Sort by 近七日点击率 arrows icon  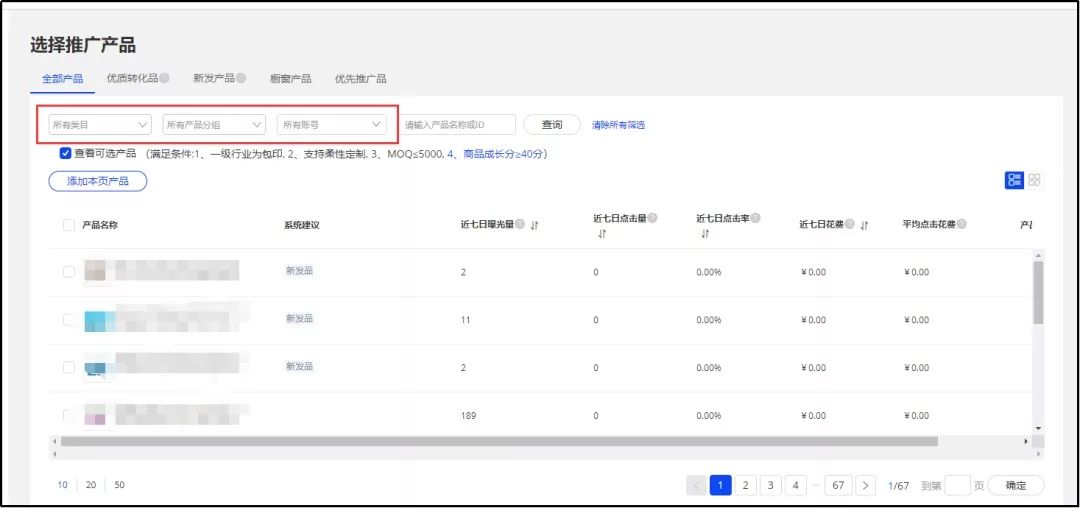(705, 234)
